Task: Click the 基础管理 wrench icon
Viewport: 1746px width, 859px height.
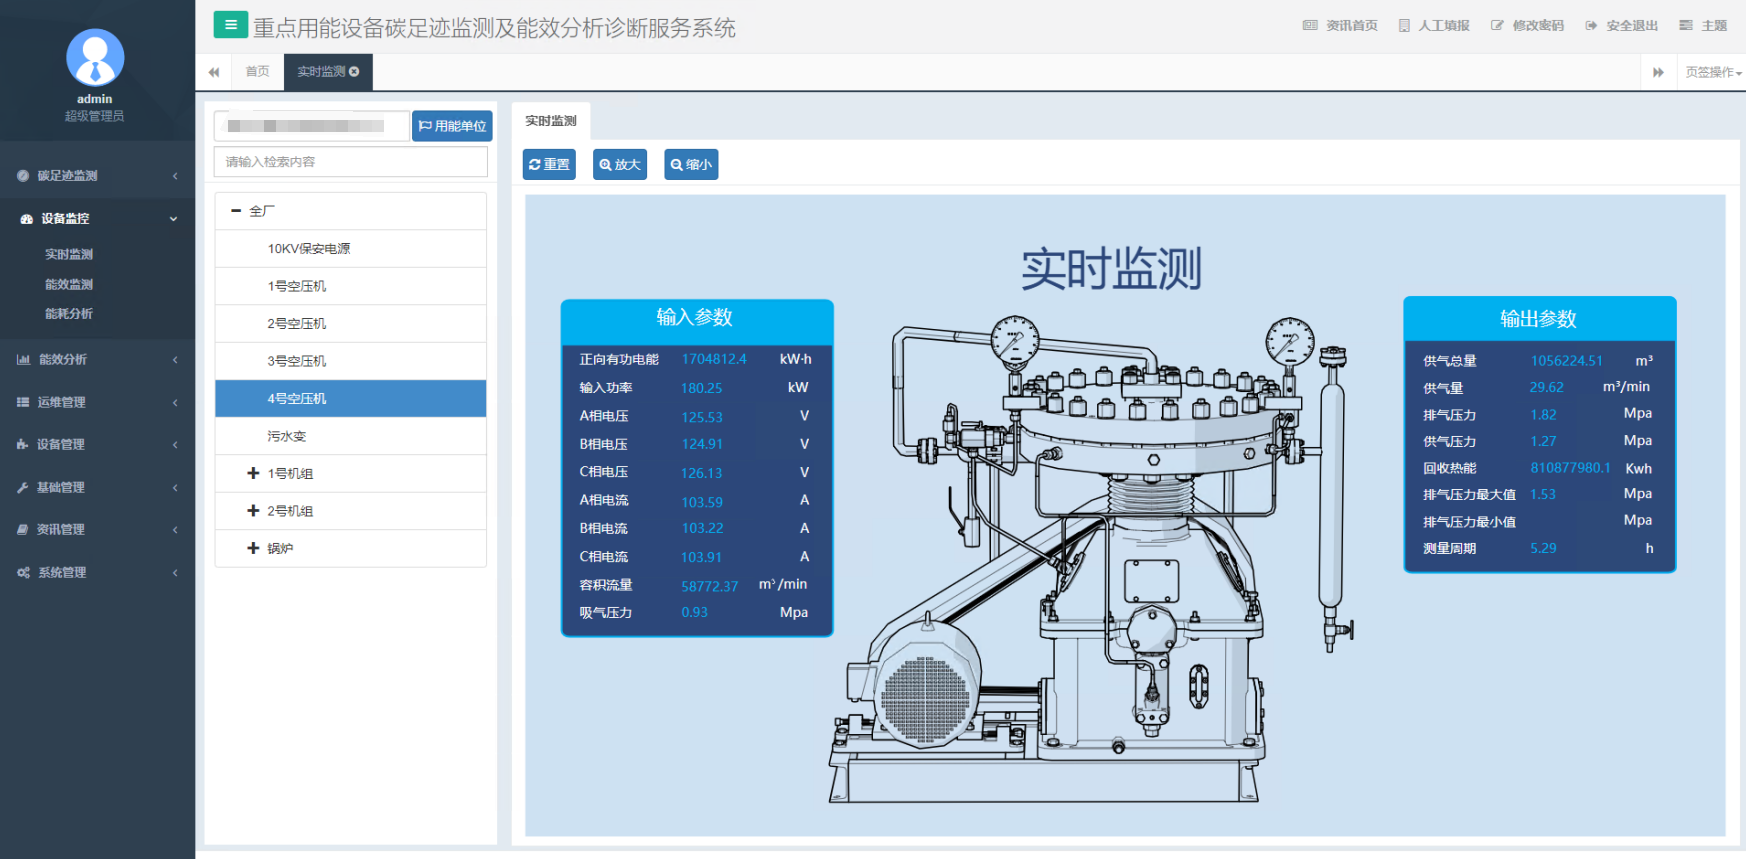Action: pyautogui.click(x=23, y=488)
